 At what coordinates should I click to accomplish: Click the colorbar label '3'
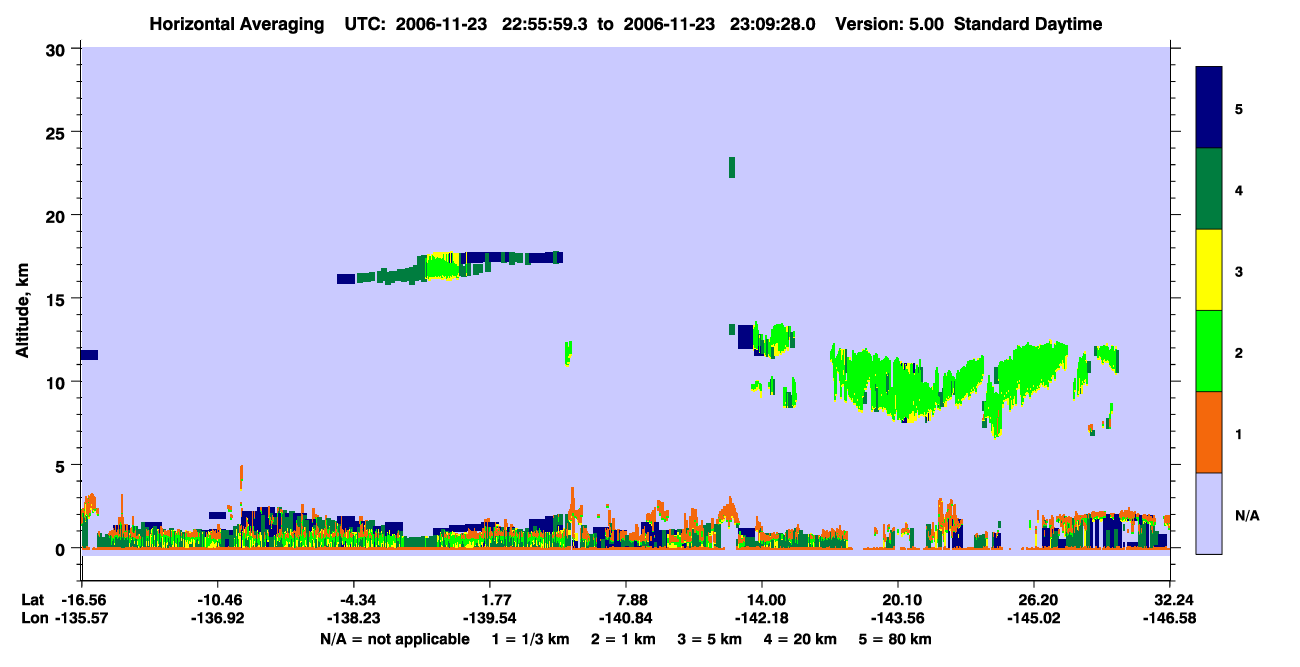pos(1239,271)
